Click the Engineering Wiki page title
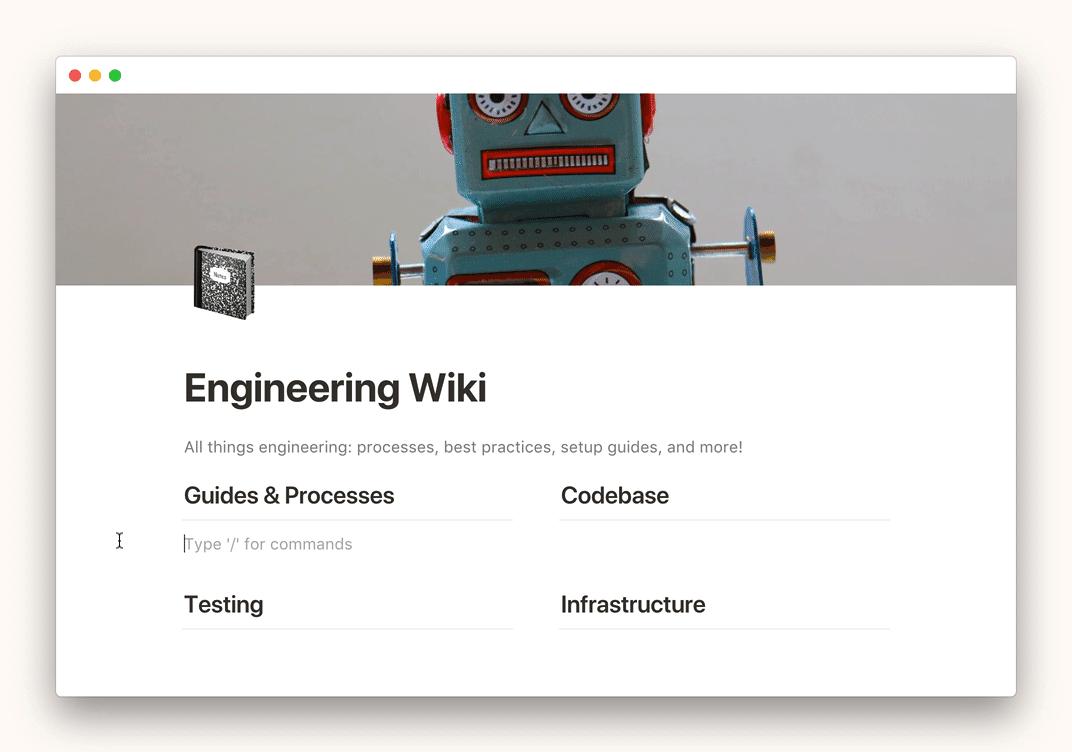The image size is (1072, 752). [x=334, y=388]
